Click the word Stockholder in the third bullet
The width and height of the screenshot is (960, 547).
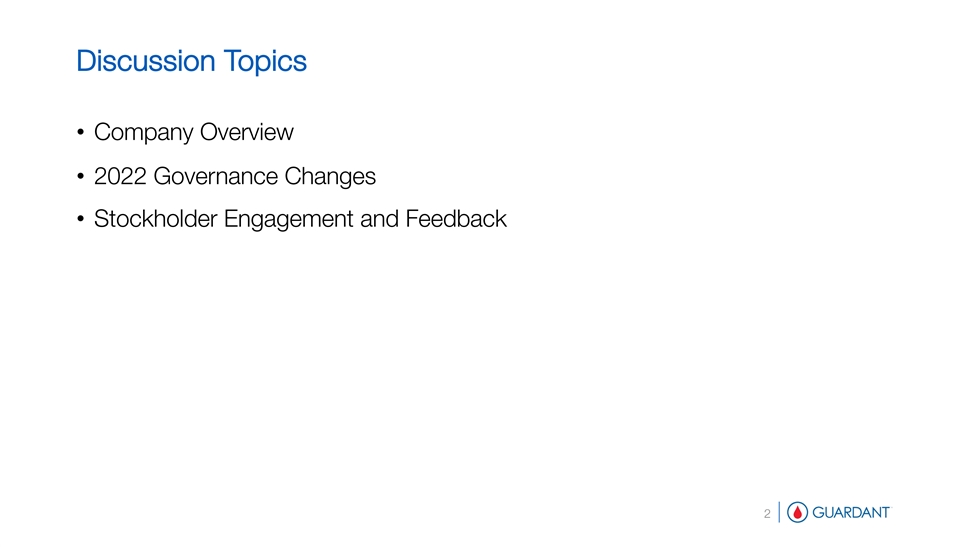[x=156, y=219]
